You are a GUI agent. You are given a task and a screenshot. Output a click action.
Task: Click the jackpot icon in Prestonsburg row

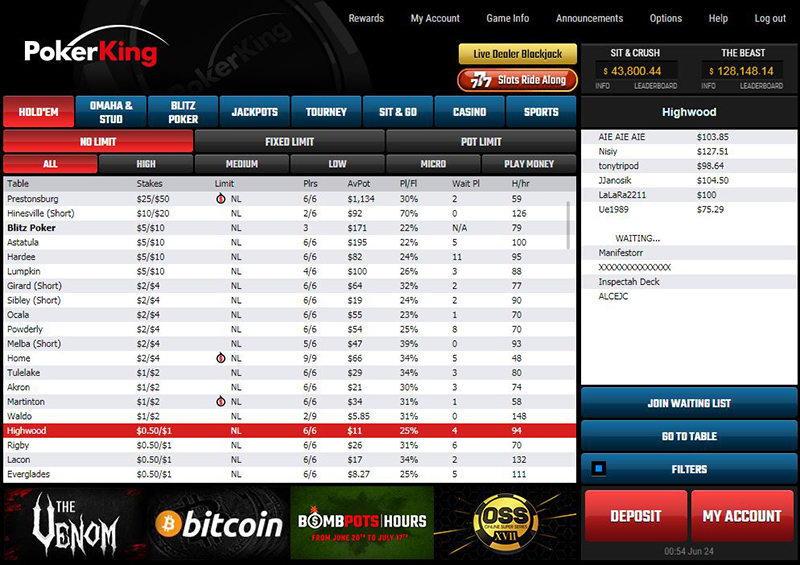coord(220,199)
